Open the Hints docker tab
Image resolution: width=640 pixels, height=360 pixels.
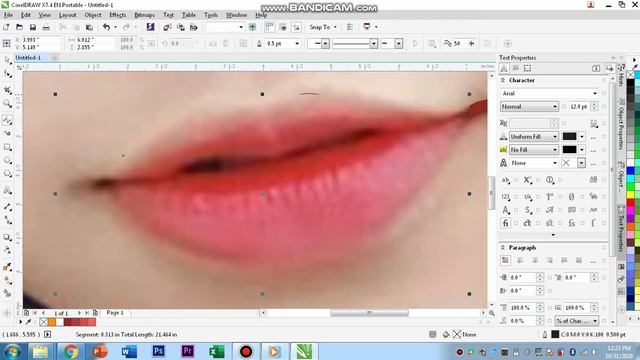click(620, 76)
